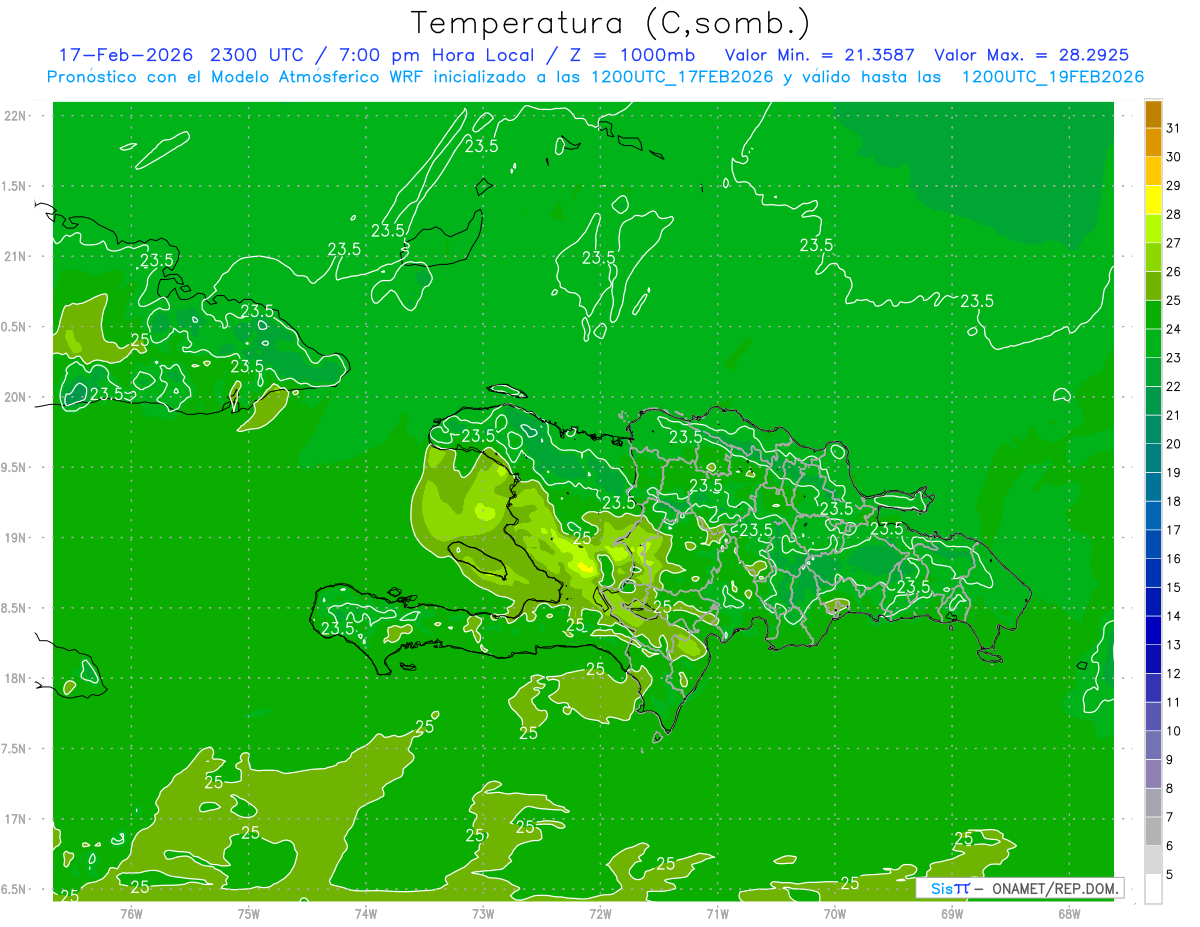Click the 15 label on the color scale
Screen dimensions: 1200x927
(x=1174, y=587)
